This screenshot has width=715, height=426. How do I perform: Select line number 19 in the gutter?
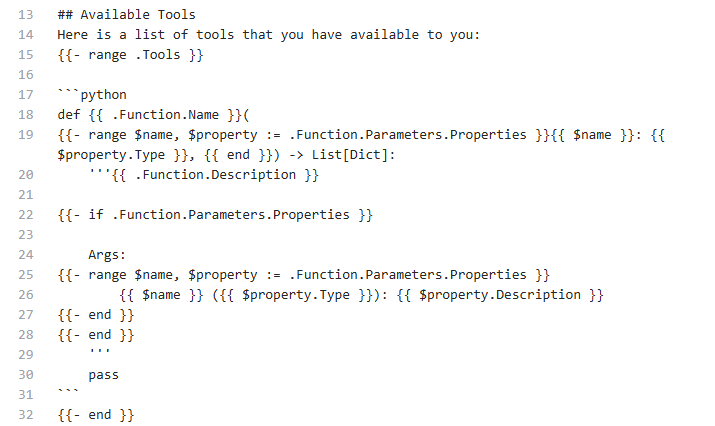pyautogui.click(x=25, y=135)
